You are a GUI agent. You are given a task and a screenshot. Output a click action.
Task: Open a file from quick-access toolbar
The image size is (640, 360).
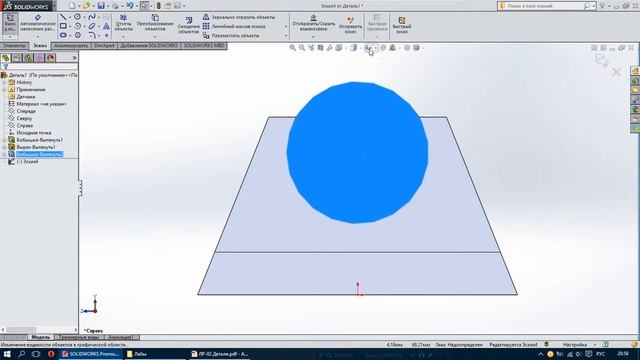[86, 6]
